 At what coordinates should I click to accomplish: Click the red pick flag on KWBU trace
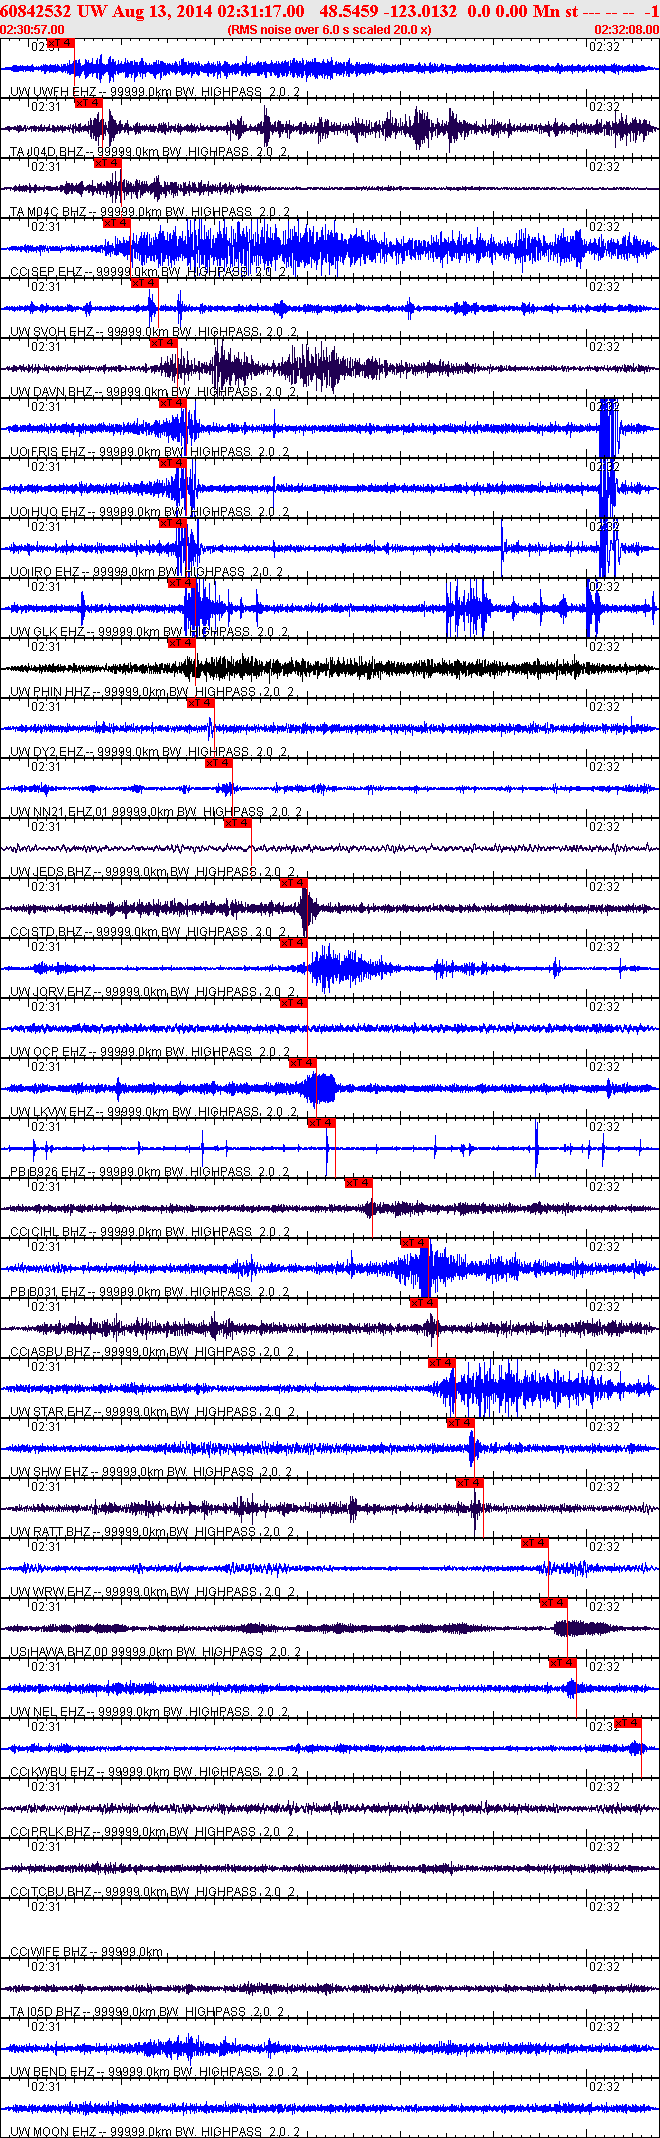pos(628,1723)
